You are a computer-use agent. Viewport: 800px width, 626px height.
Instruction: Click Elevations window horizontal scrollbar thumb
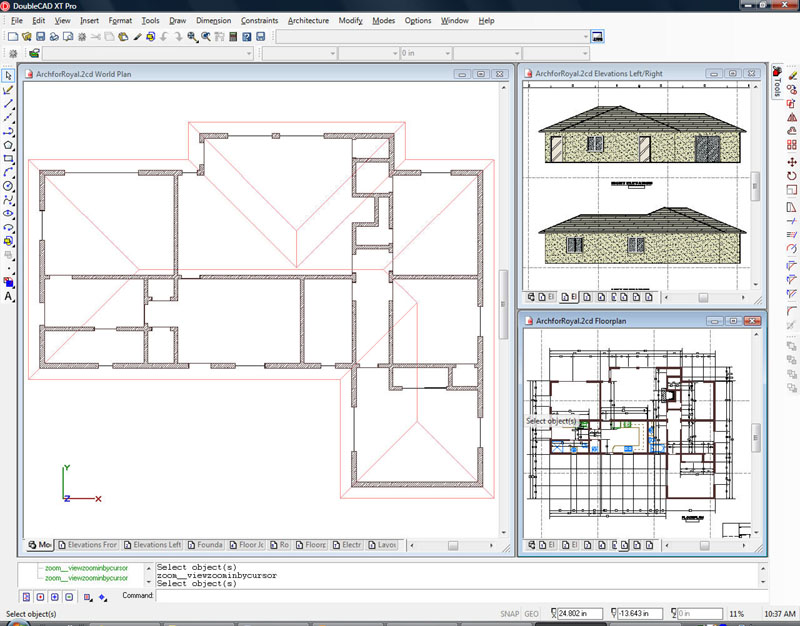pos(703,297)
